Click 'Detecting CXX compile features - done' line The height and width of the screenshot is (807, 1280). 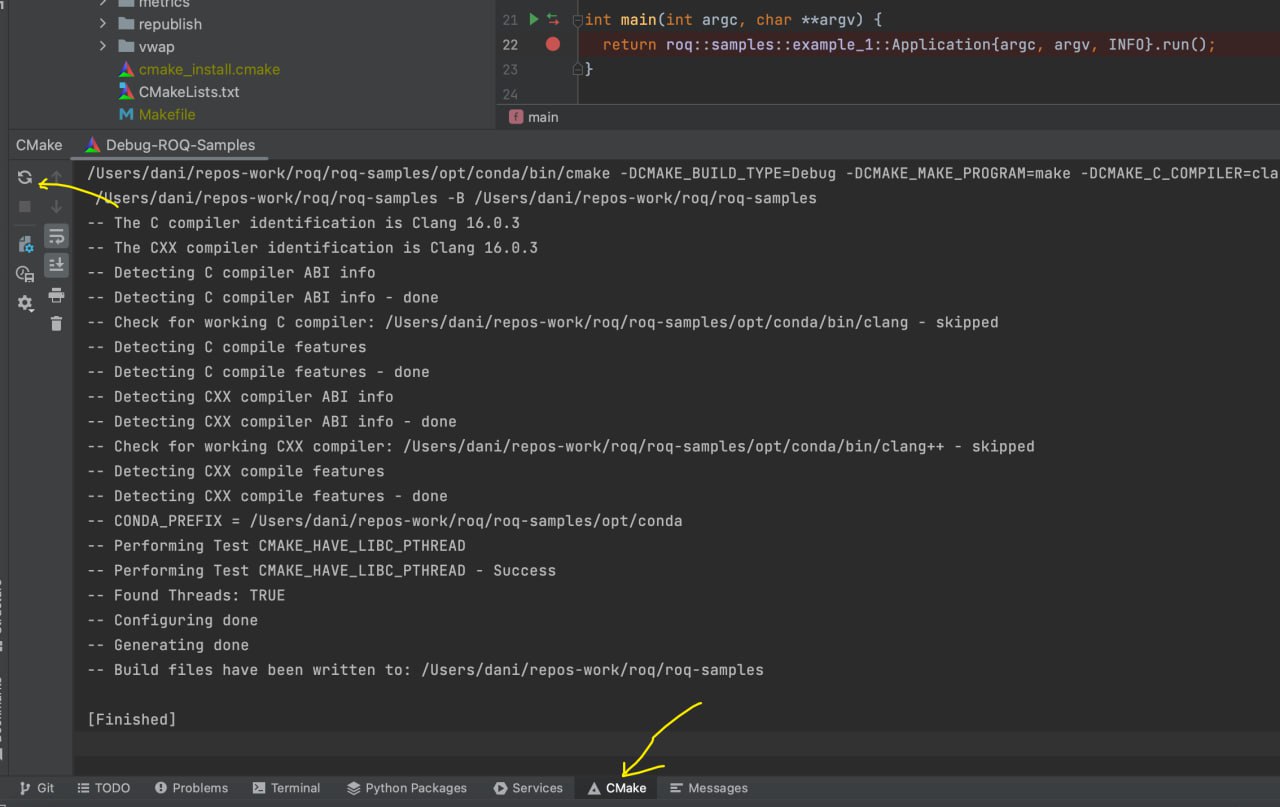(x=267, y=496)
